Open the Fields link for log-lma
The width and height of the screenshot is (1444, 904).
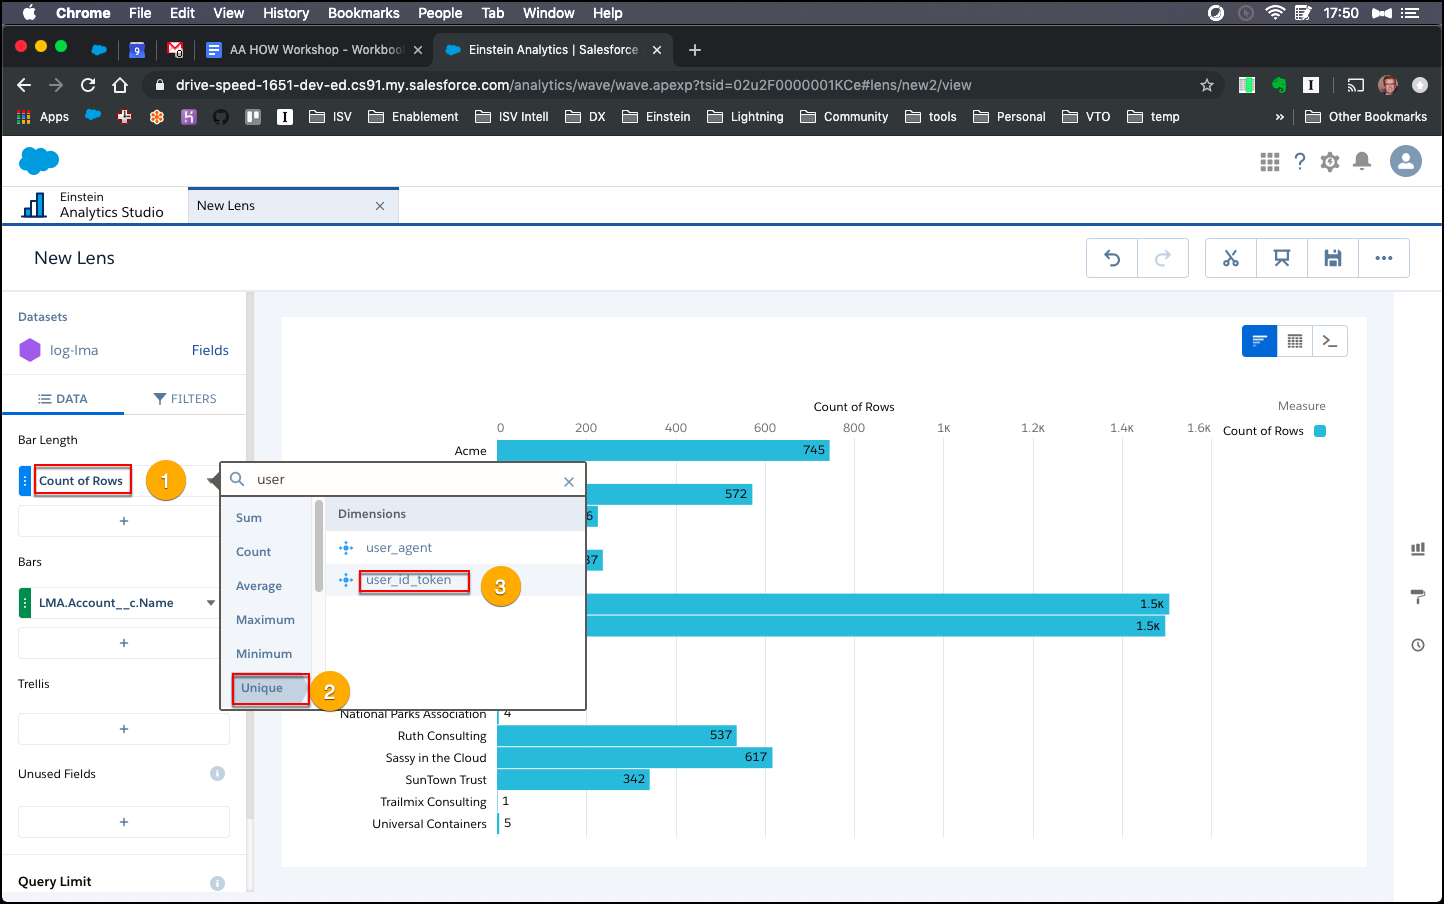point(210,350)
